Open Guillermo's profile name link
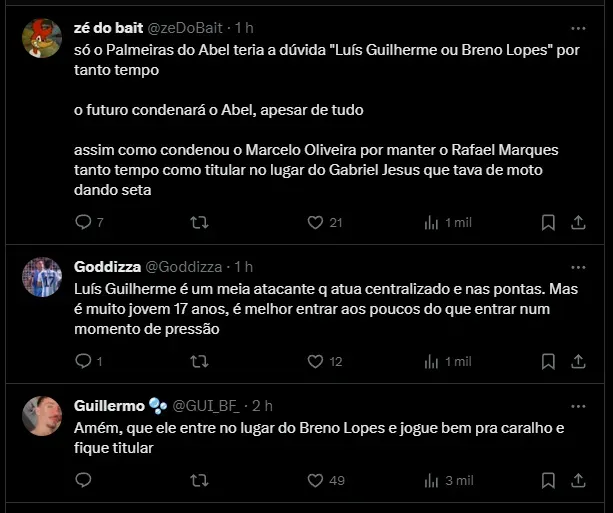 click(109, 406)
